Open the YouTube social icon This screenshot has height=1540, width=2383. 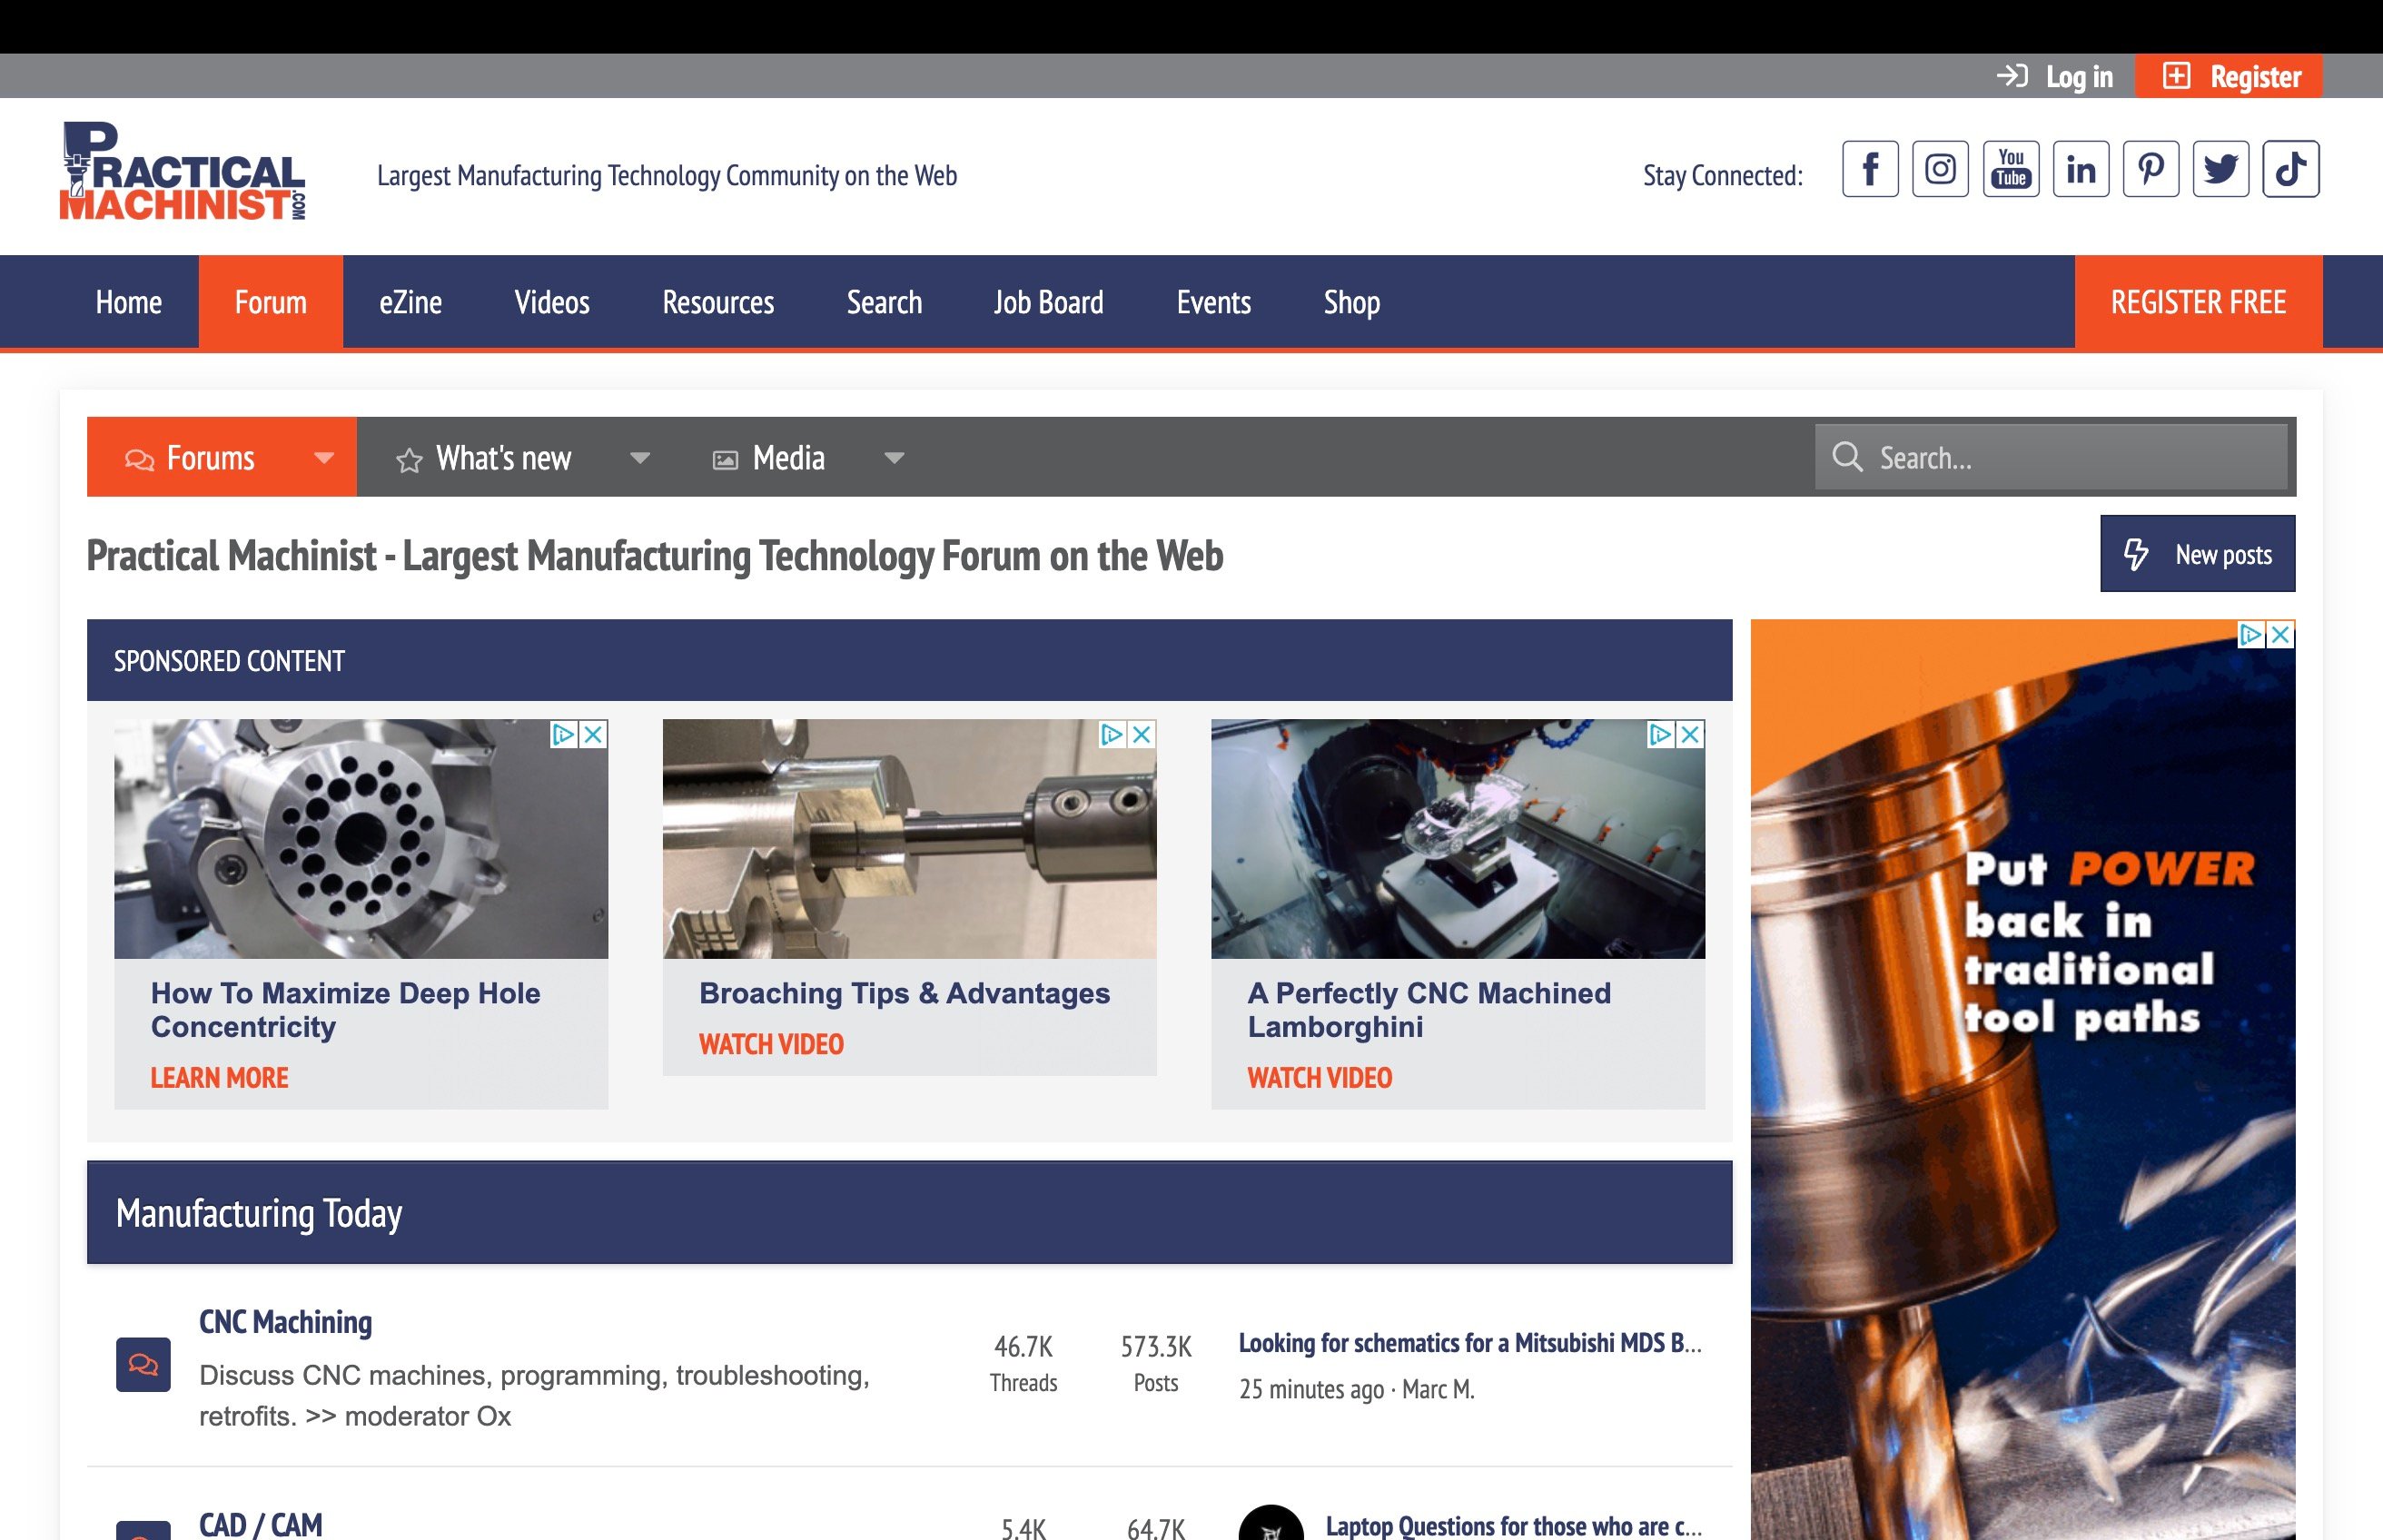(x=2011, y=169)
